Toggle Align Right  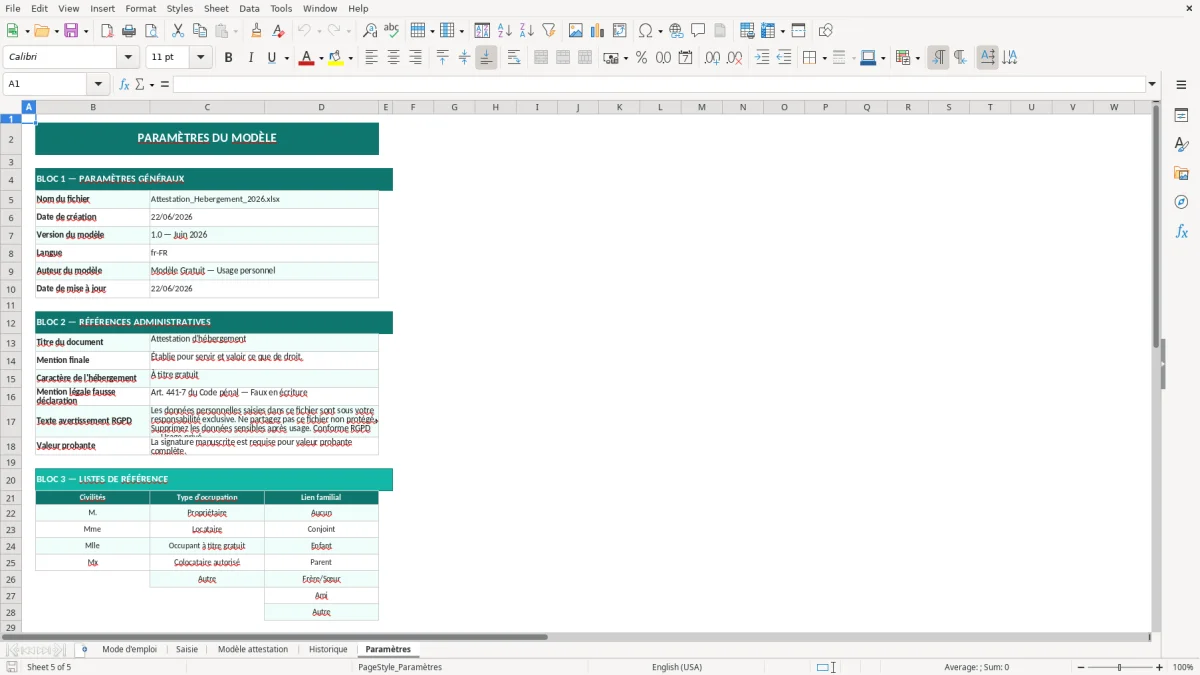(415, 58)
